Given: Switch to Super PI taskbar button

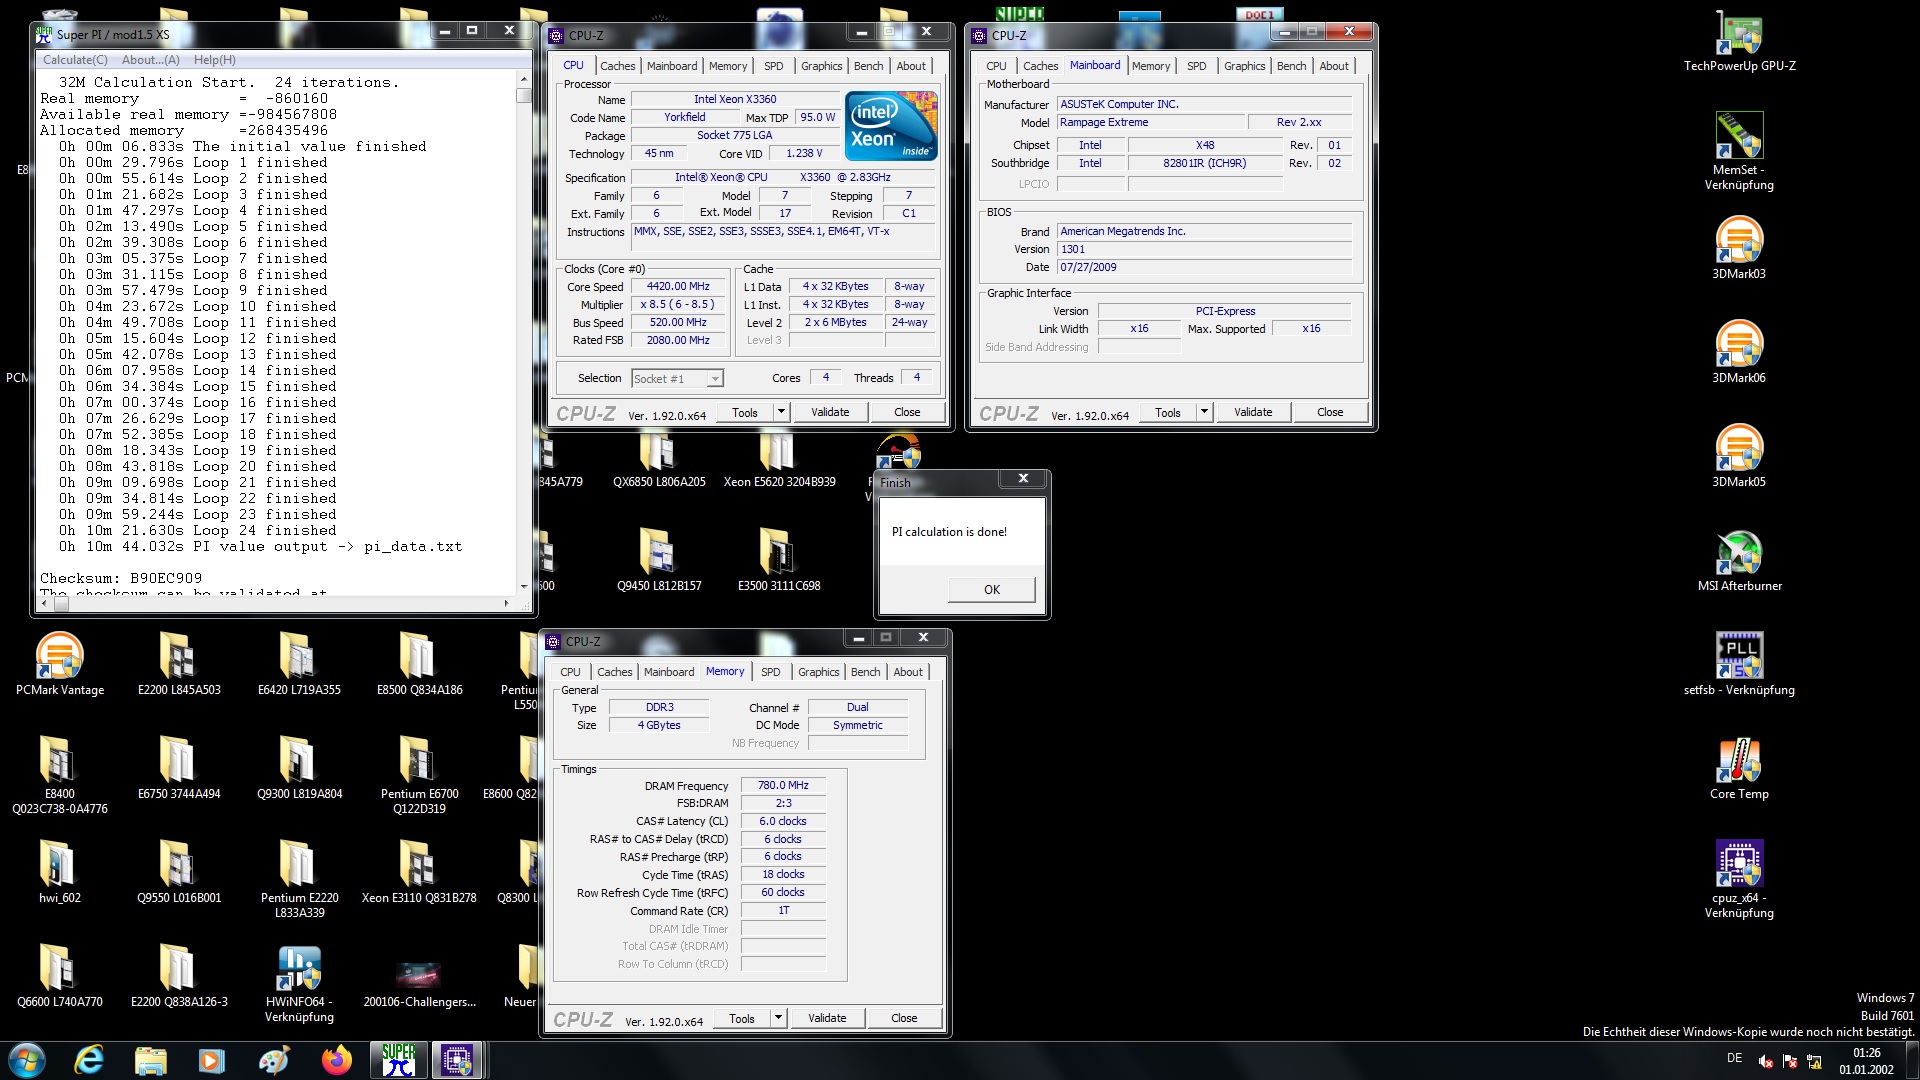Looking at the screenshot, I should click(x=399, y=1060).
